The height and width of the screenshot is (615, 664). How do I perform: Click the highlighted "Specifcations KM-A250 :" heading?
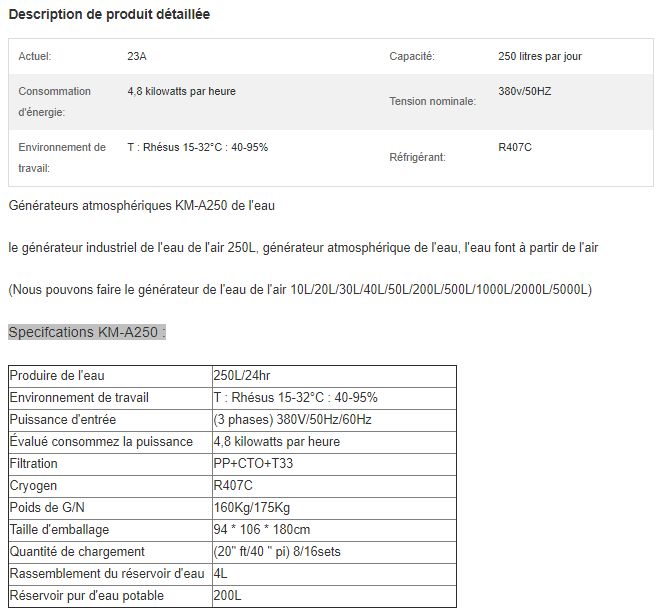[86, 332]
